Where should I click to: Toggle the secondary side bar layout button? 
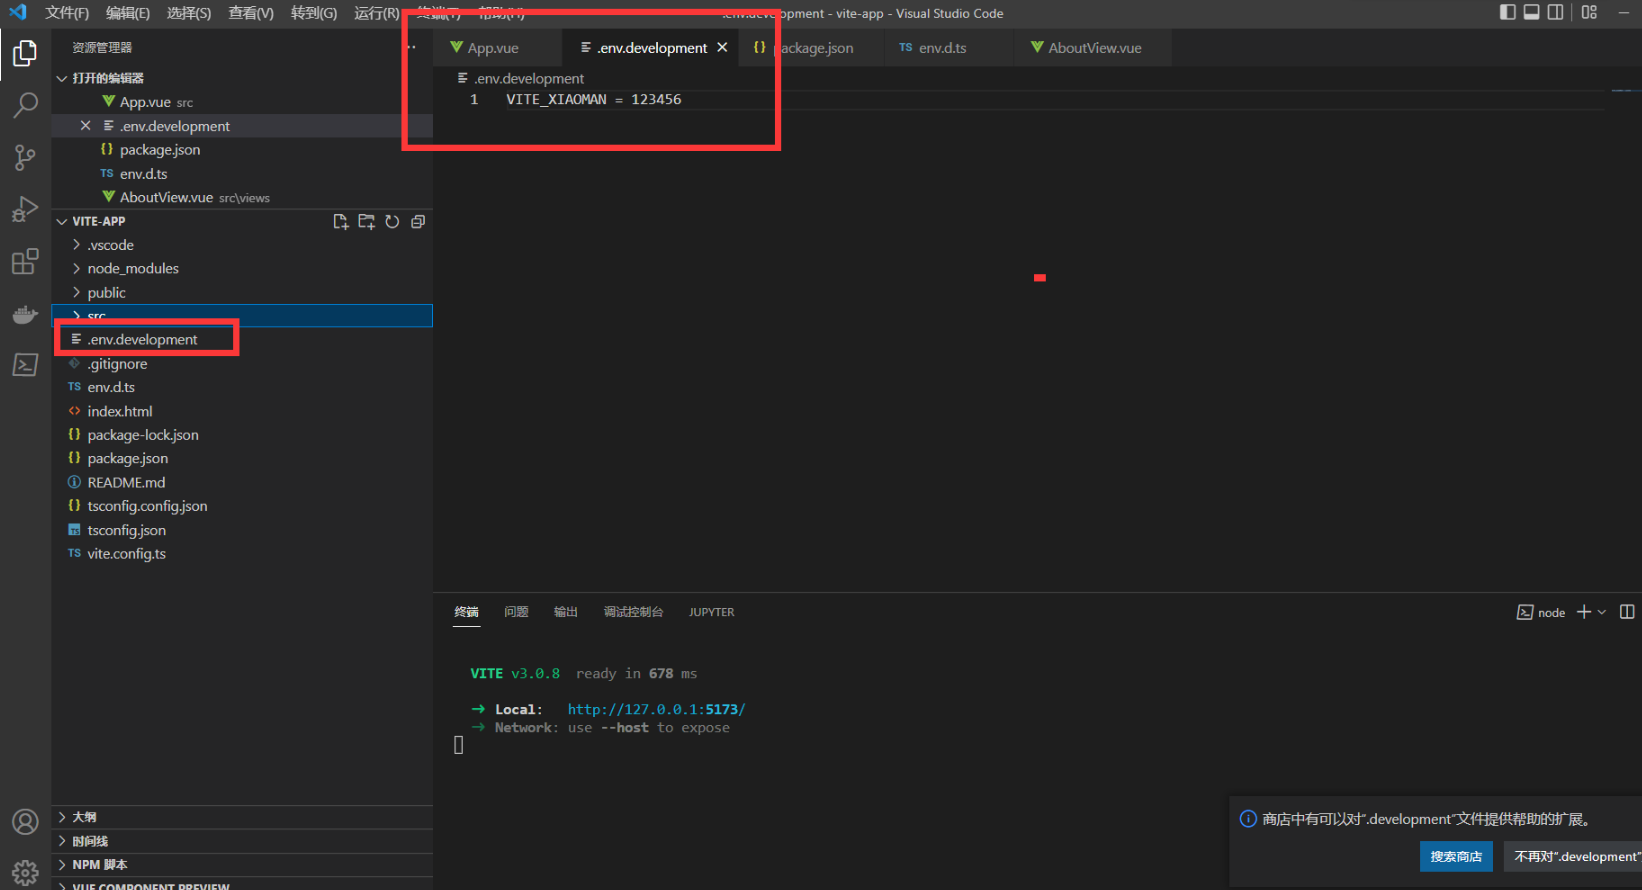coord(1555,12)
